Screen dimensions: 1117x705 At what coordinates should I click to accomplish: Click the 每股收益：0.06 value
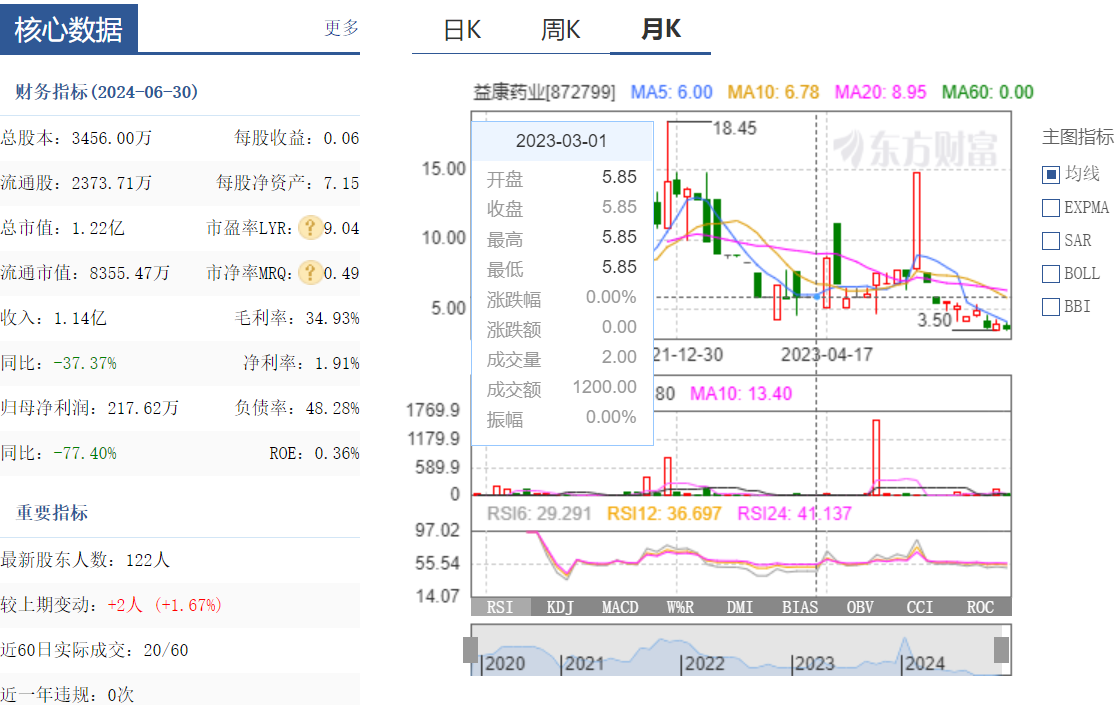point(297,138)
